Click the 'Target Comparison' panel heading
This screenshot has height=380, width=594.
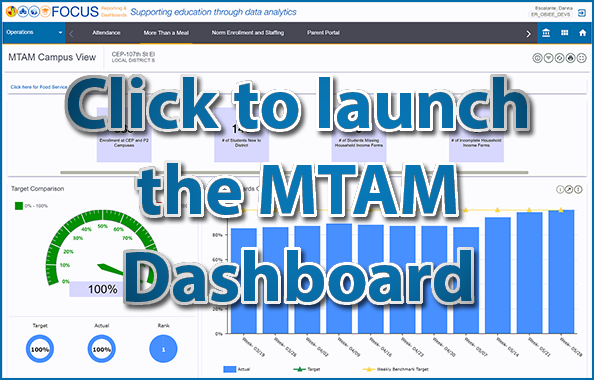coord(38,189)
